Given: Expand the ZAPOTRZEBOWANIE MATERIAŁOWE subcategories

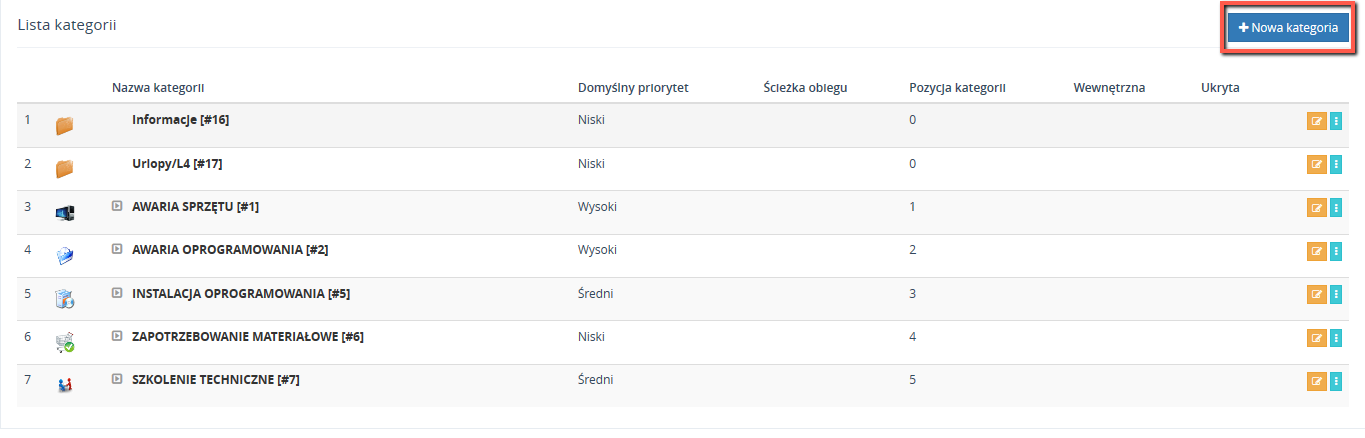Looking at the screenshot, I should 117,336.
